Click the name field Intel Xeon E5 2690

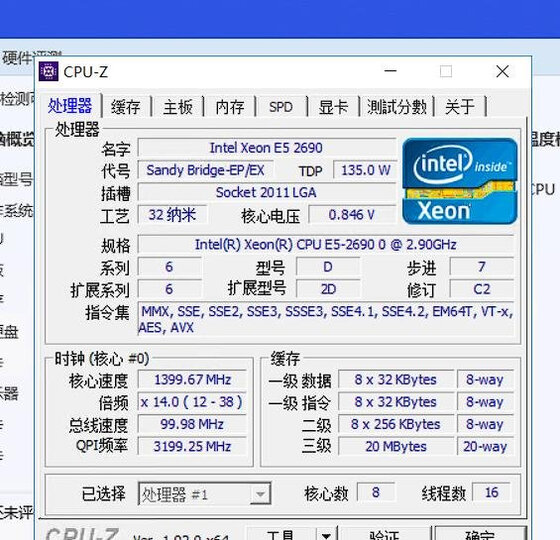[267, 148]
